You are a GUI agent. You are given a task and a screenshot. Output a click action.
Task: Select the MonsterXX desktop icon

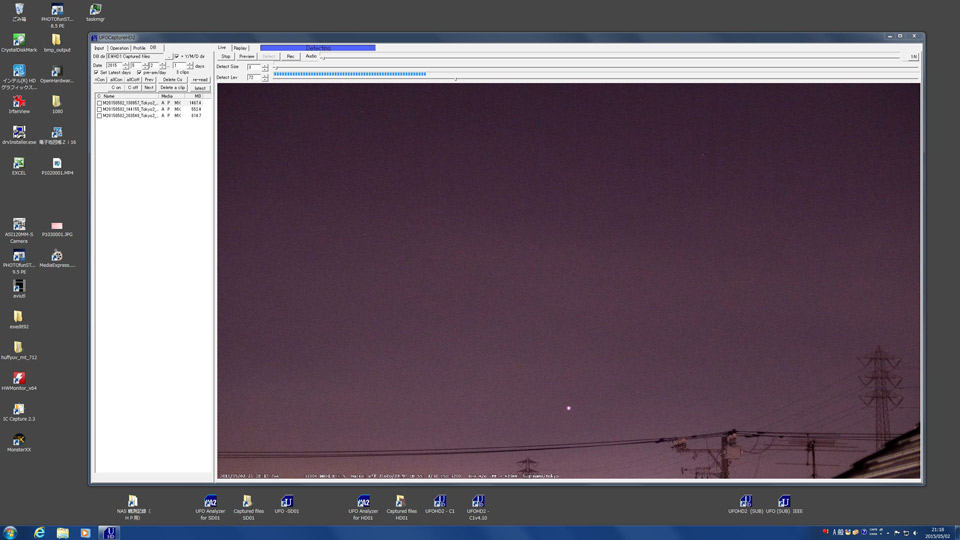coord(19,443)
